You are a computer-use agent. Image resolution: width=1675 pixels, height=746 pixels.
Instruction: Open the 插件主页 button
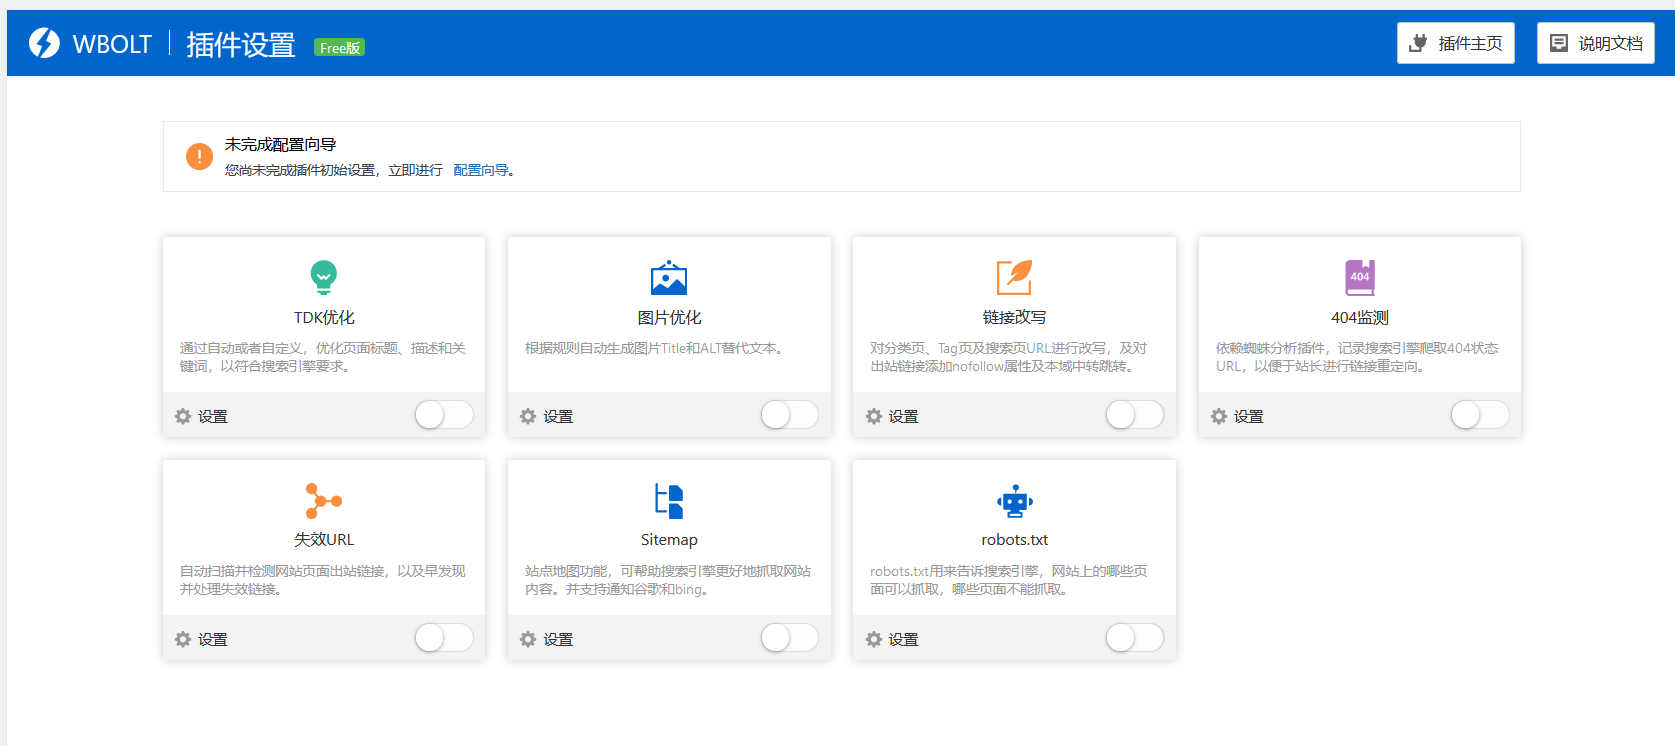click(1456, 43)
